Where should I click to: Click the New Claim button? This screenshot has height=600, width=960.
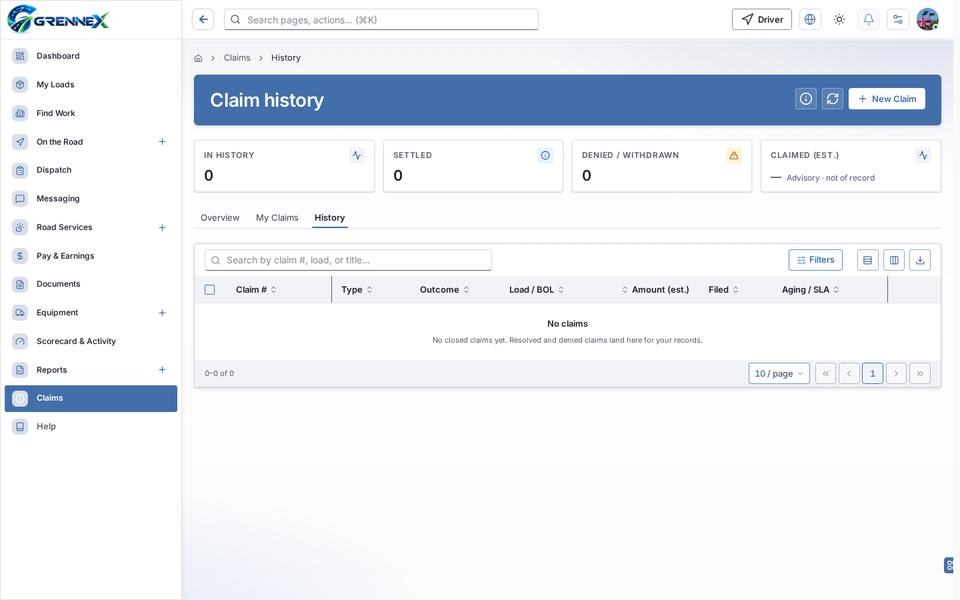coord(887,99)
